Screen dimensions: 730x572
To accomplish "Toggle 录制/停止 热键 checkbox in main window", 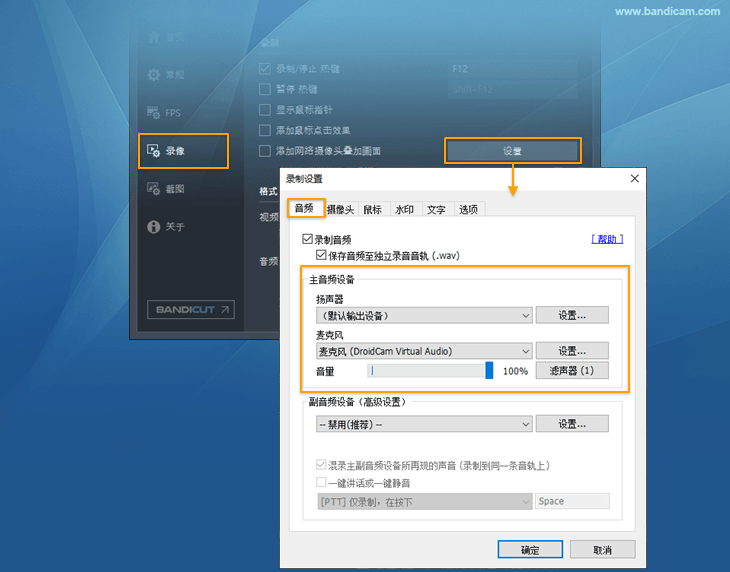I will pyautogui.click(x=264, y=69).
